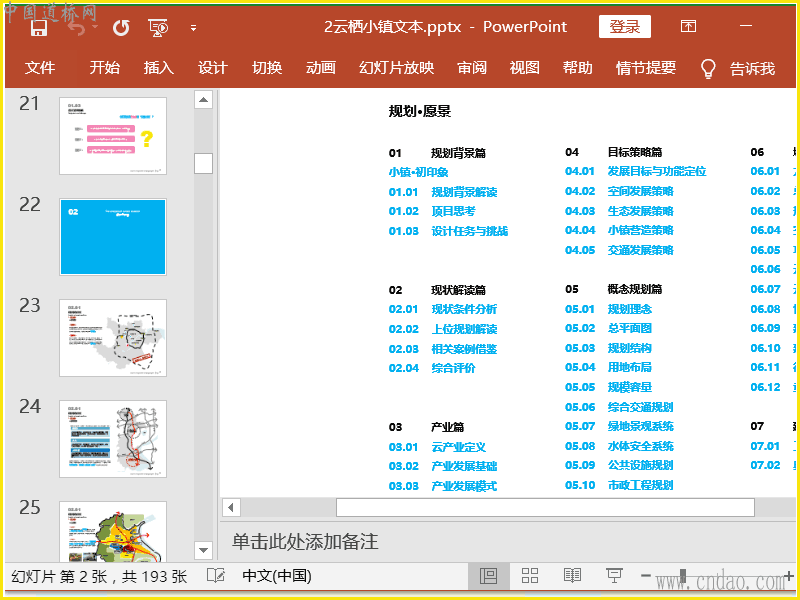800x600 pixels.
Task: Click link 04.01 发展目标与功能定位
Action: click(636, 171)
